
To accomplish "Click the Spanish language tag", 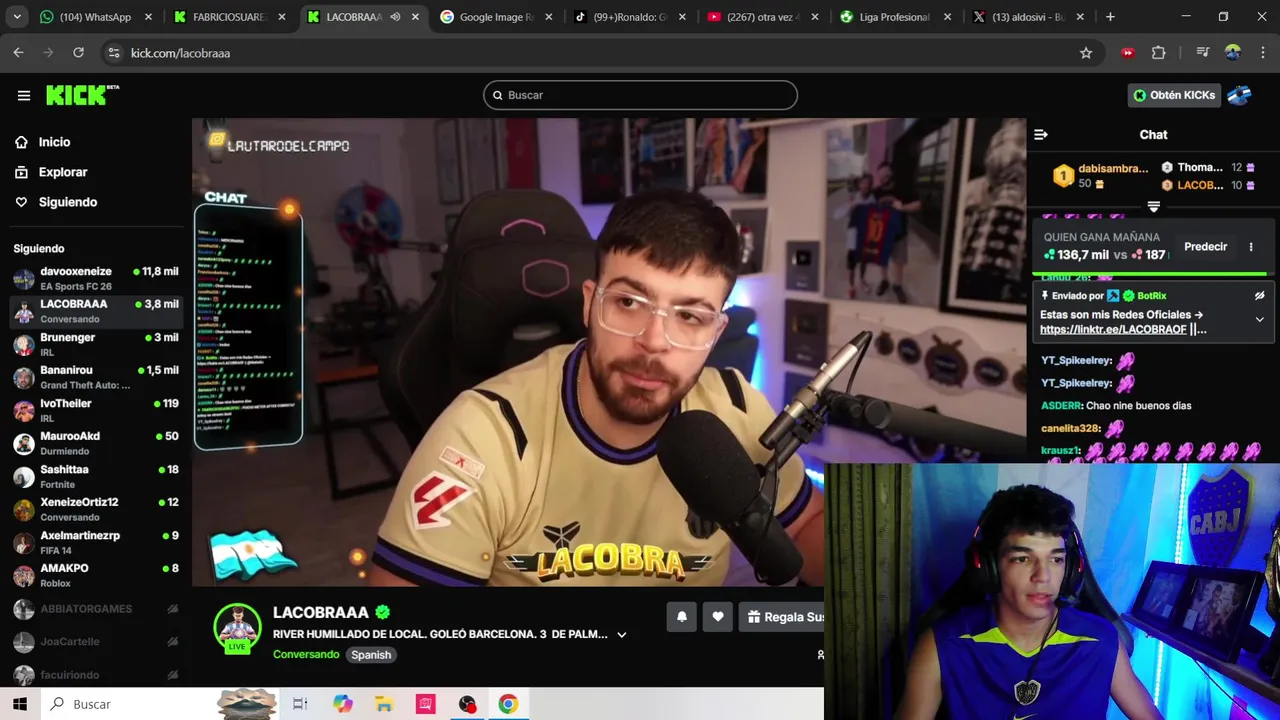I will (x=371, y=655).
